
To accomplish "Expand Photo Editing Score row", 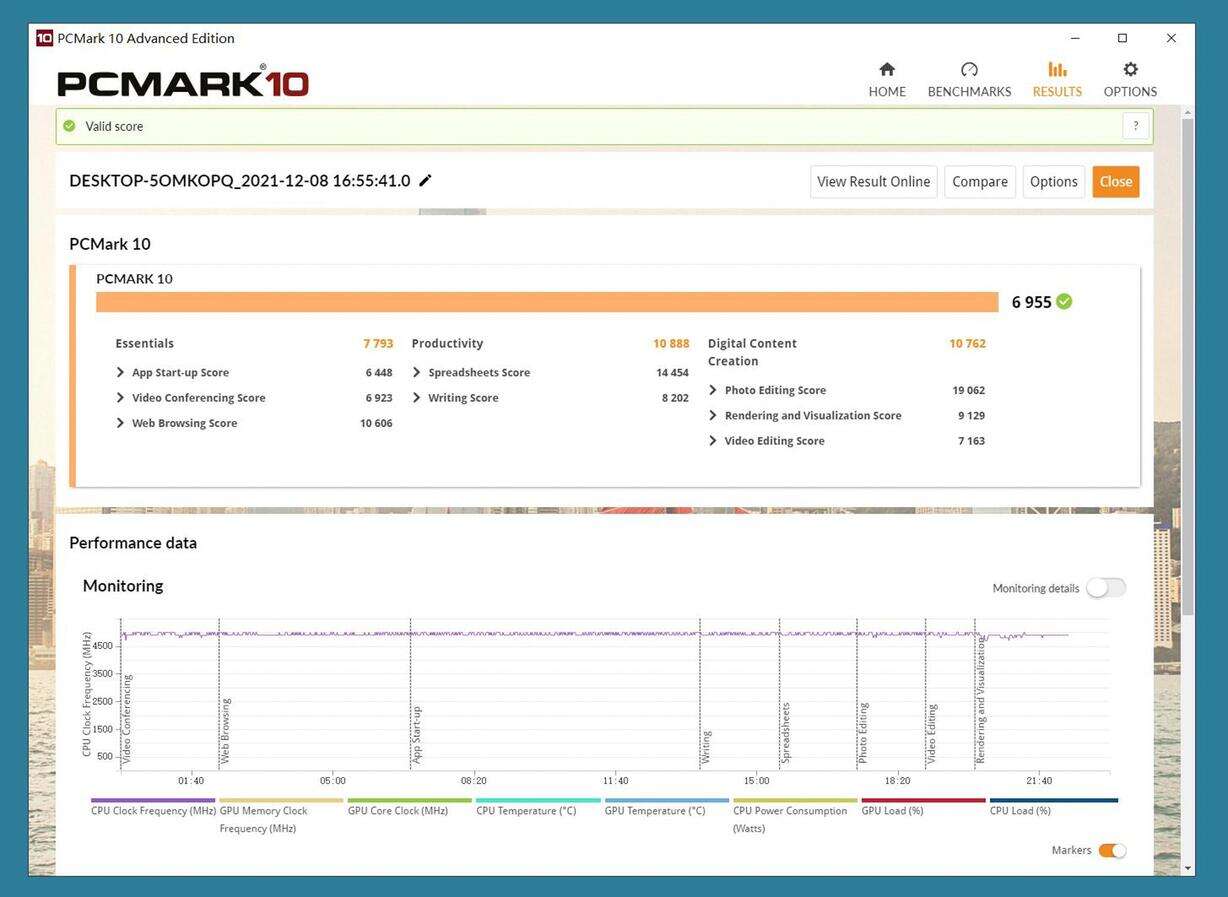I will click(713, 390).
